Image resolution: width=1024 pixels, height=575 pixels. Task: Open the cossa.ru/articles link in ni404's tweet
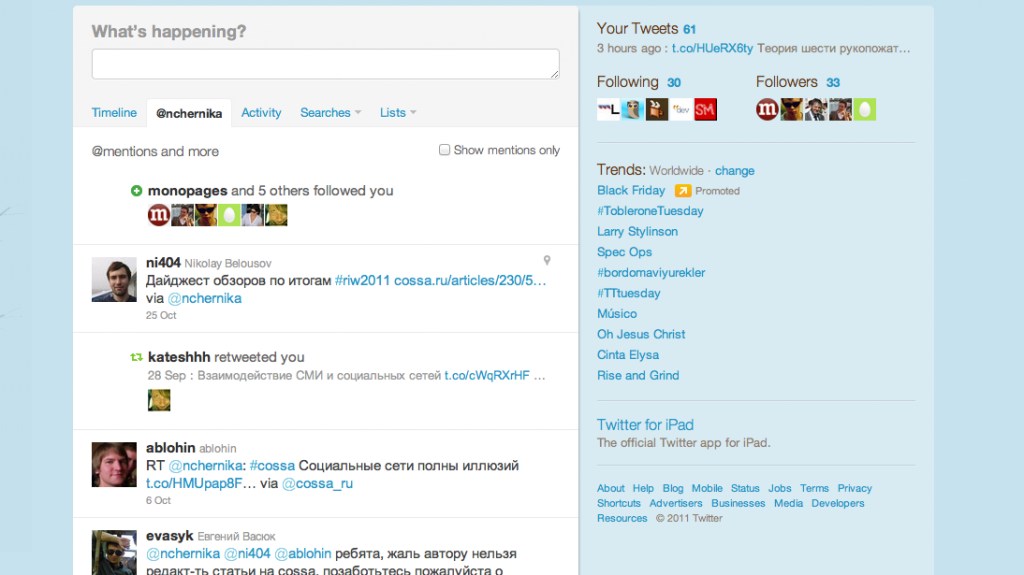point(470,280)
